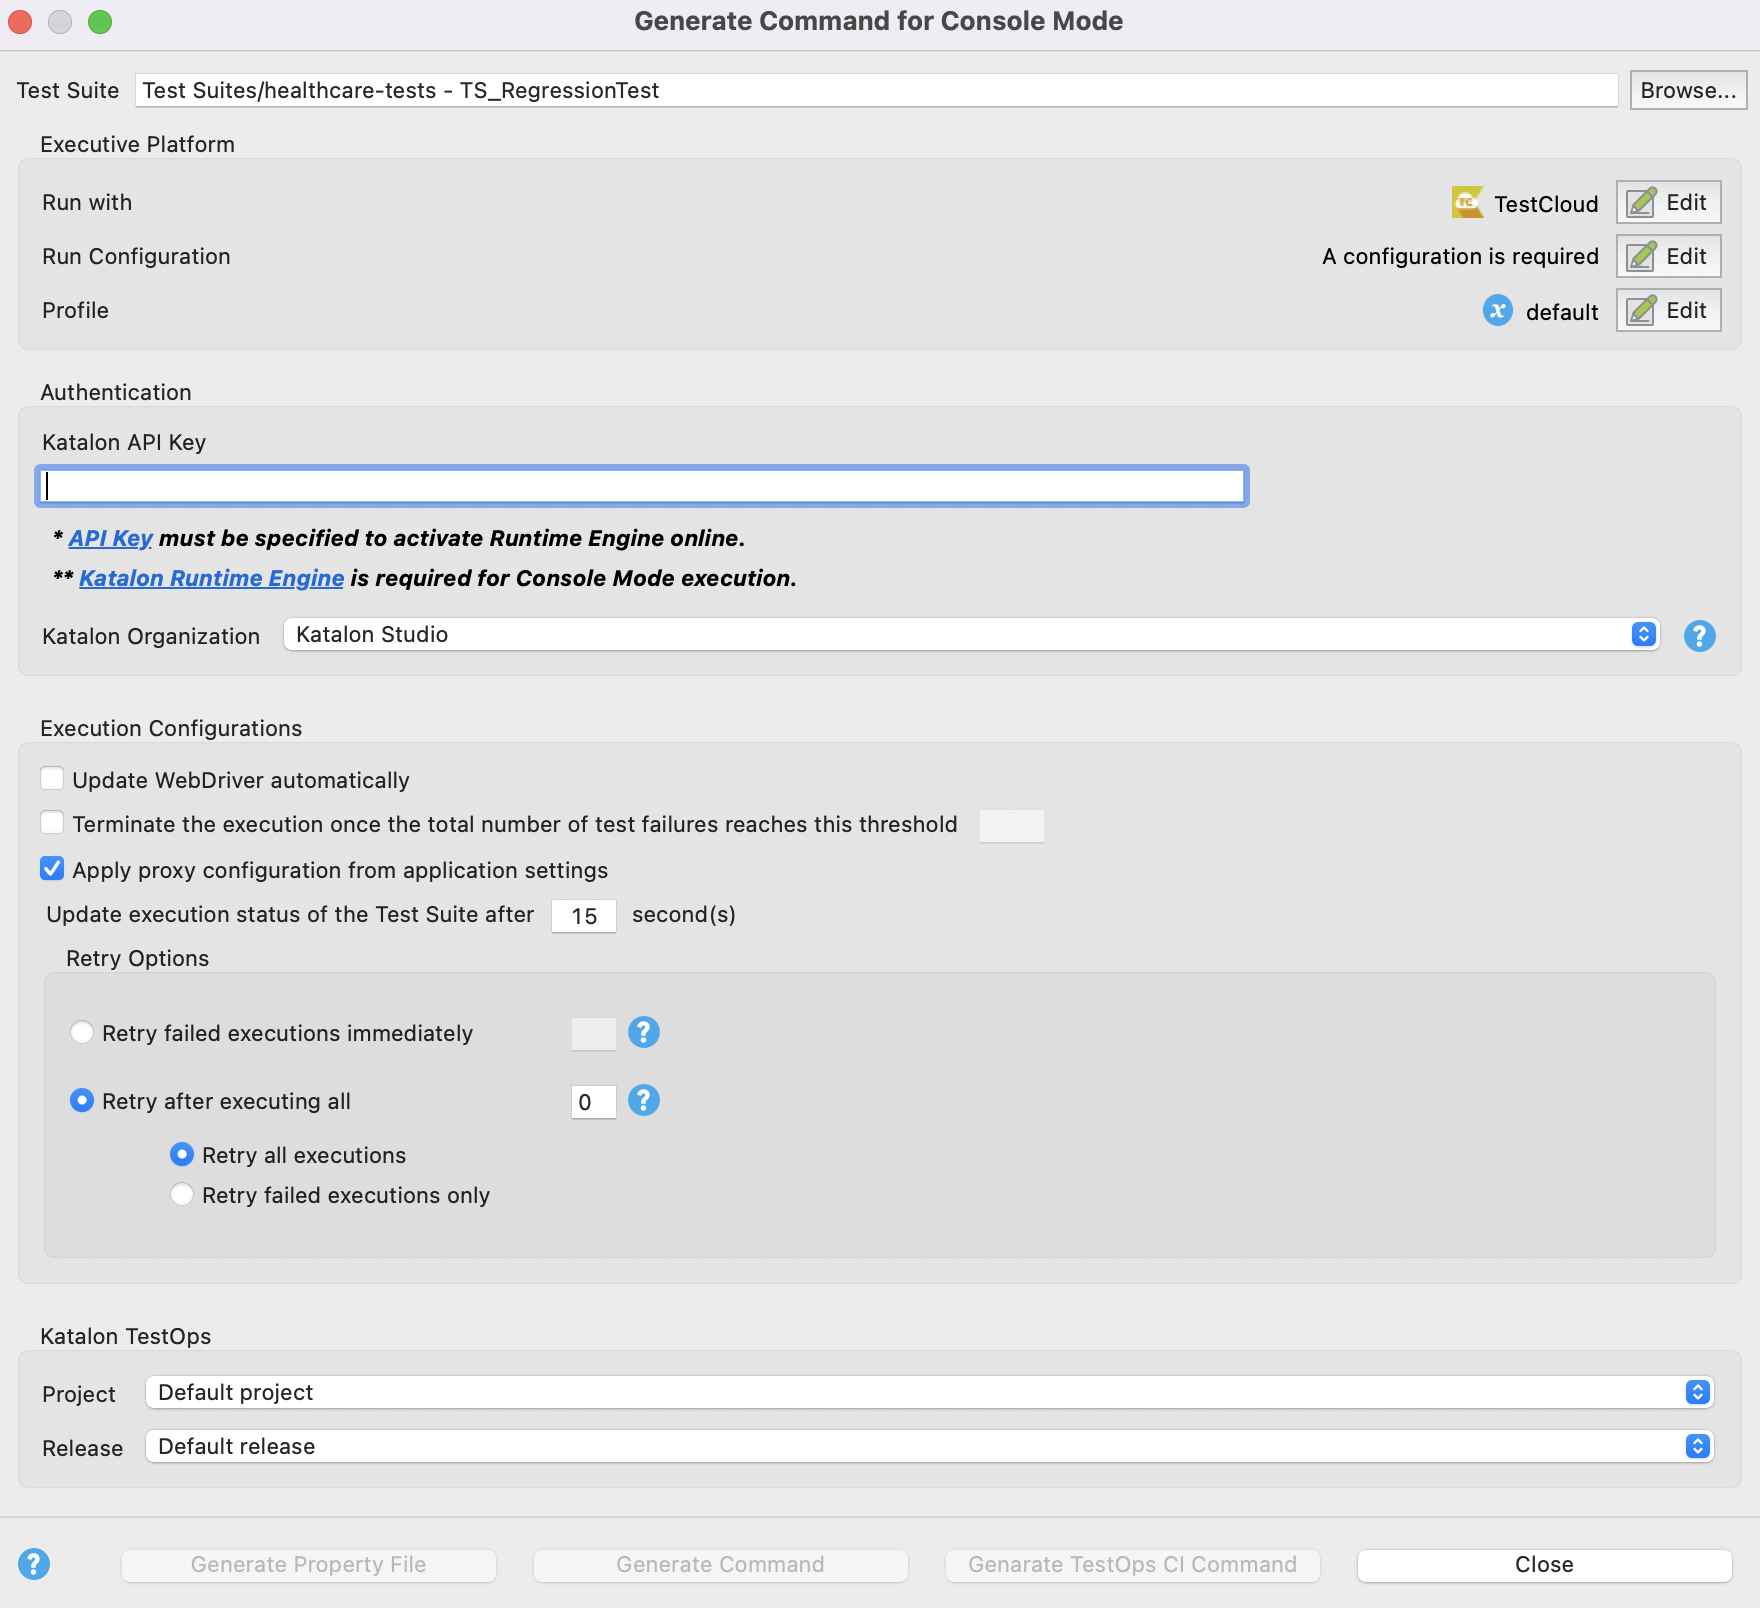The image size is (1760, 1608).
Task: Select Retry all executions
Action: tap(182, 1154)
